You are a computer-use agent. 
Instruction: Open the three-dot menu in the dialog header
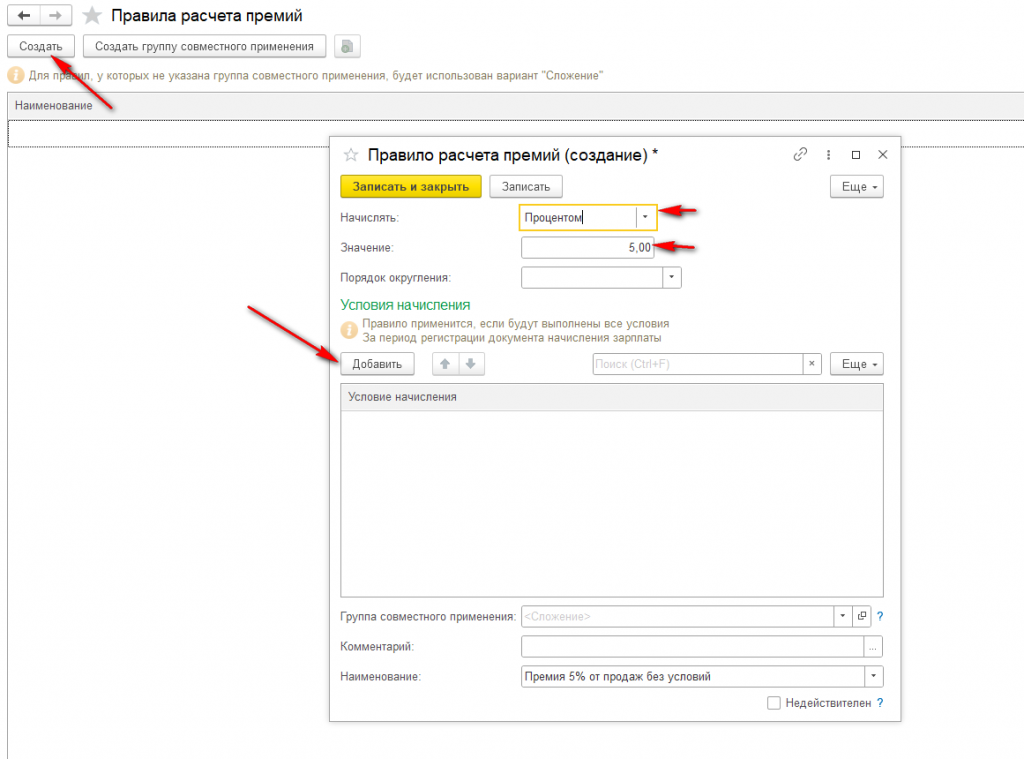pyautogui.click(x=828, y=155)
